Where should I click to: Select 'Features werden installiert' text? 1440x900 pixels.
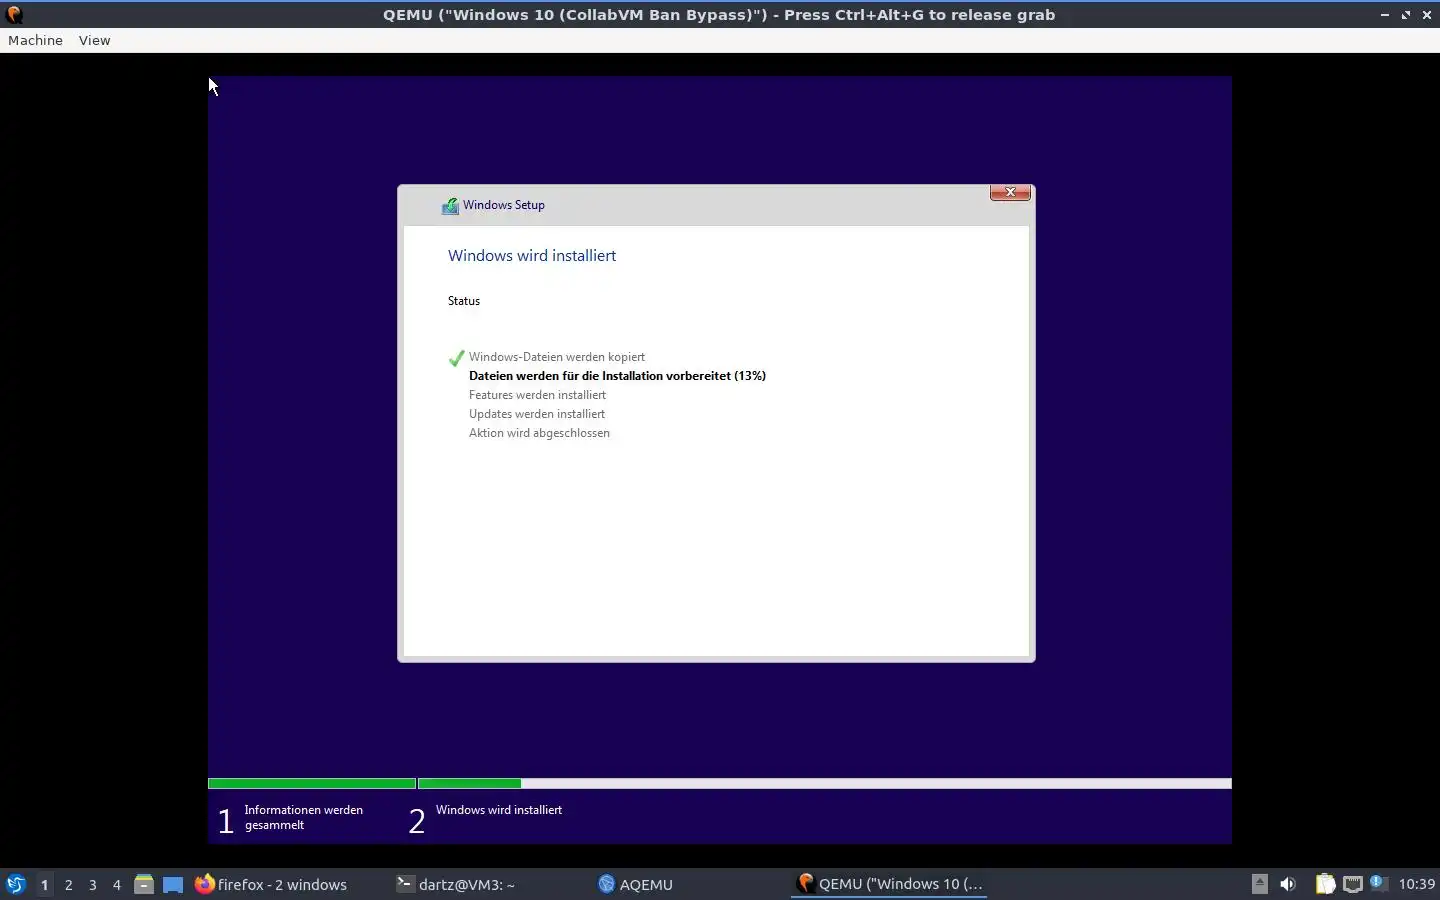coord(537,395)
